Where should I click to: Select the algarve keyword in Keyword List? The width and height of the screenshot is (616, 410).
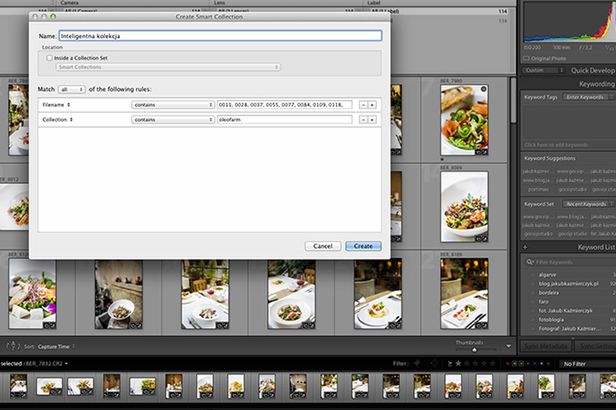coord(548,275)
